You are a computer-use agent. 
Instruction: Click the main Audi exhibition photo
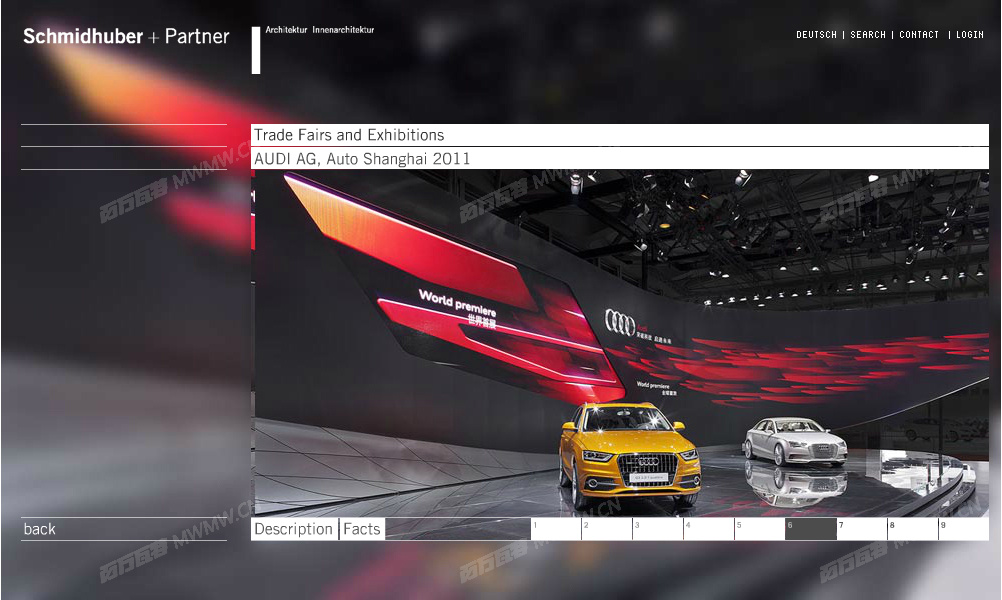coord(620,343)
